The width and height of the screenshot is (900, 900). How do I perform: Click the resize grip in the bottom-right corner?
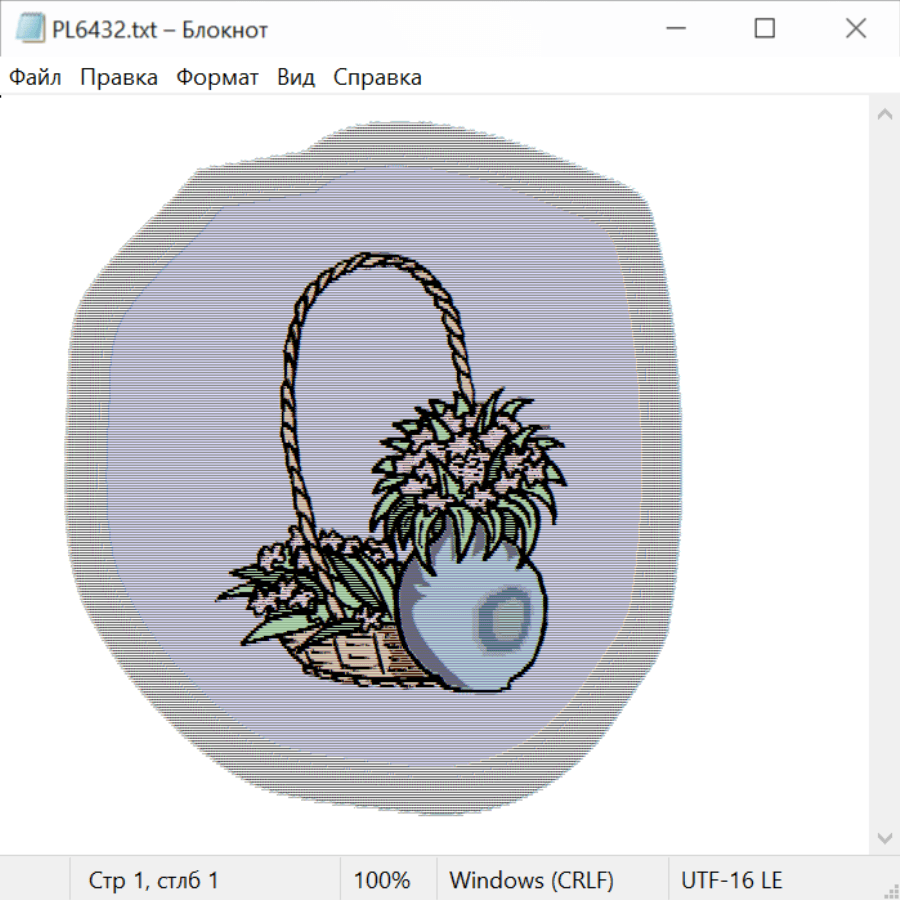pyautogui.click(x=890, y=890)
